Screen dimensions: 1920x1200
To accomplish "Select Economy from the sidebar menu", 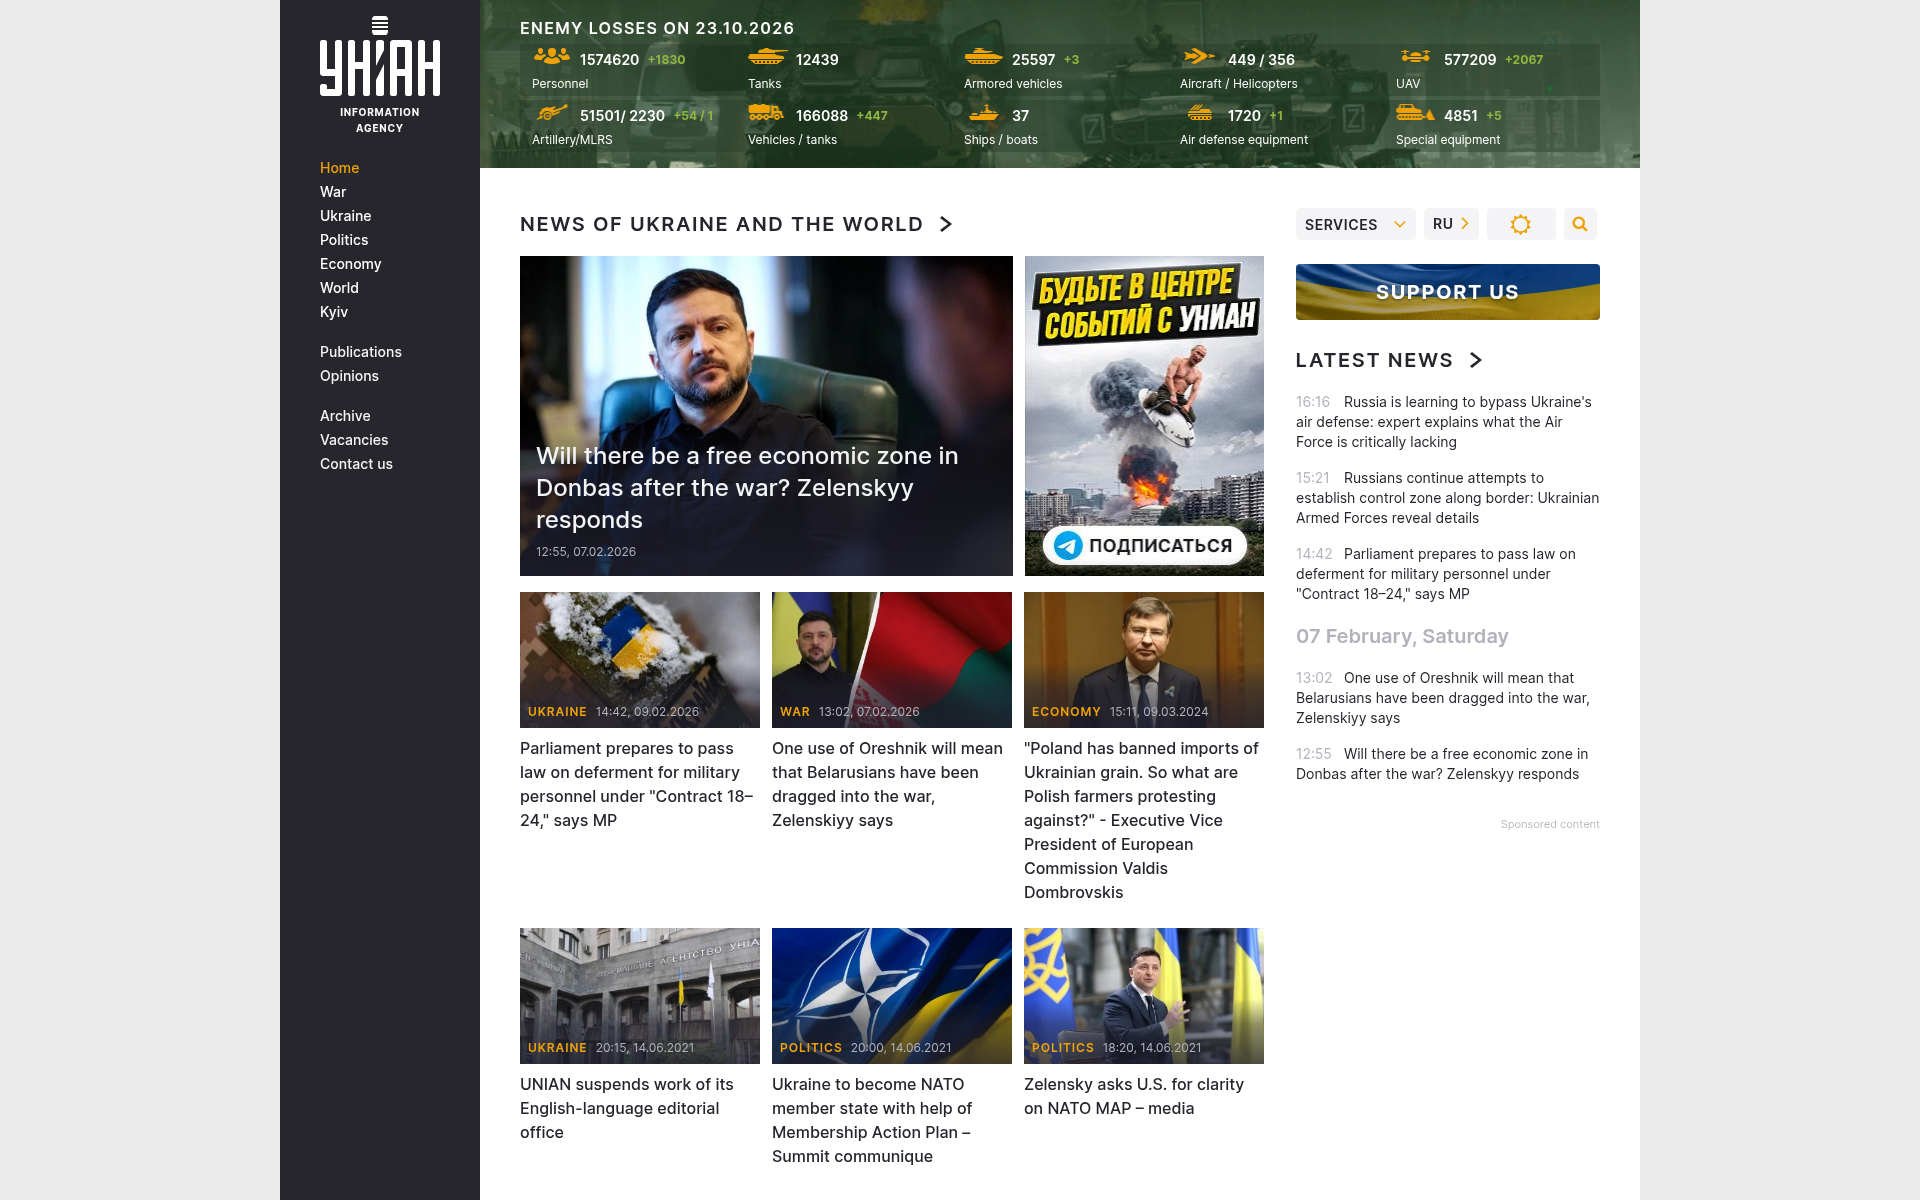I will point(350,264).
